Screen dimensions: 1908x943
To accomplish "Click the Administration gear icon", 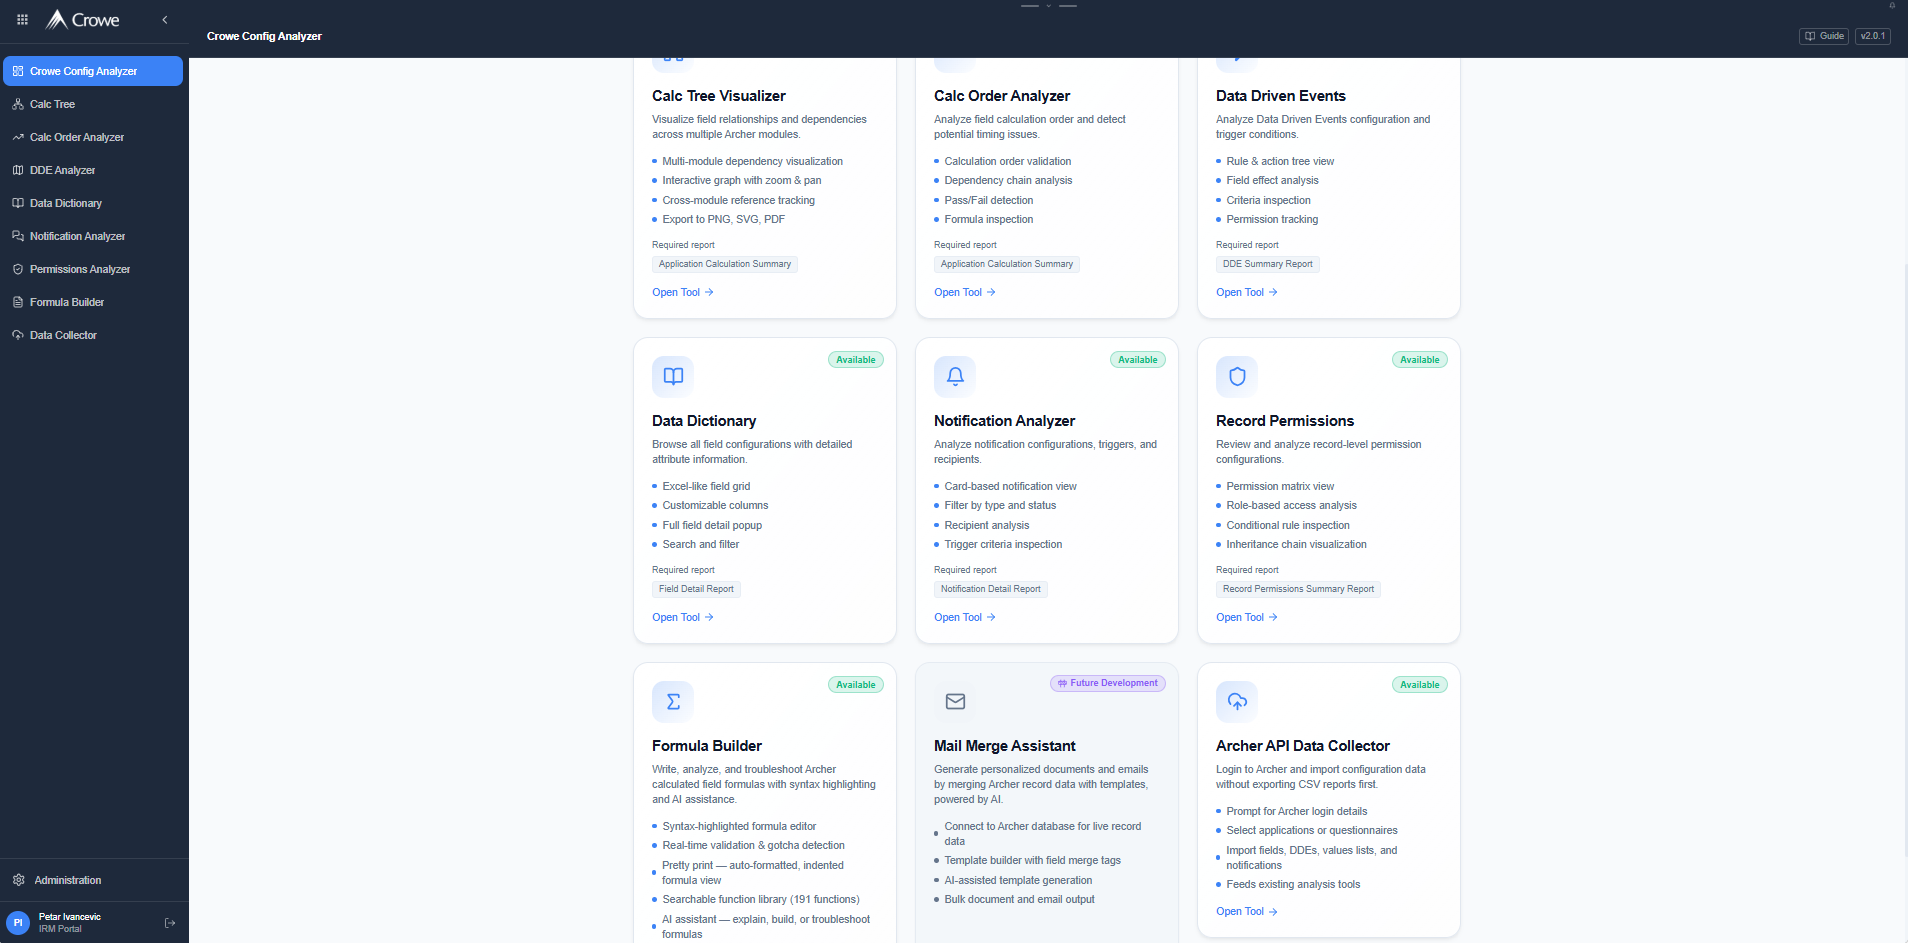I will click(18, 880).
